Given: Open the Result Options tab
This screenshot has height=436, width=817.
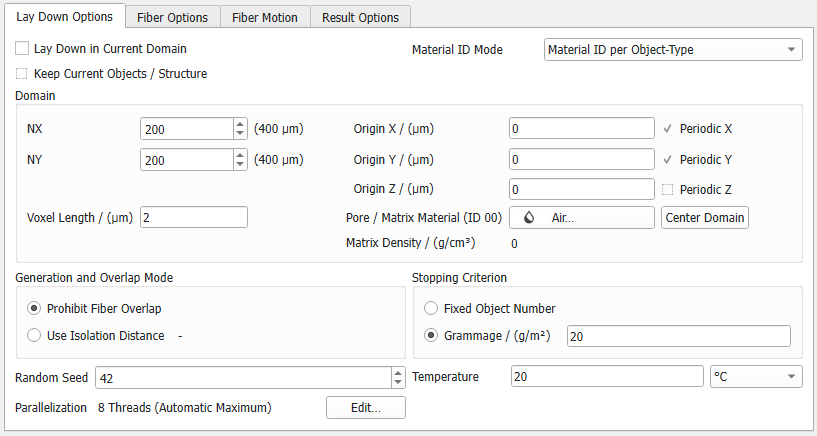Looking at the screenshot, I should click(x=360, y=17).
